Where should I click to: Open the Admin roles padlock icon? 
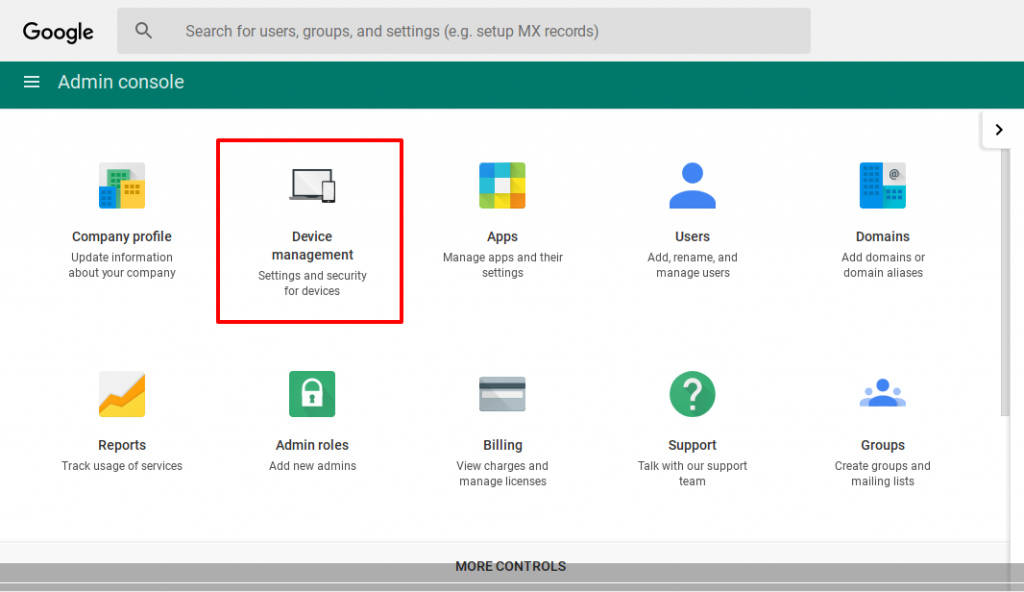click(x=312, y=394)
